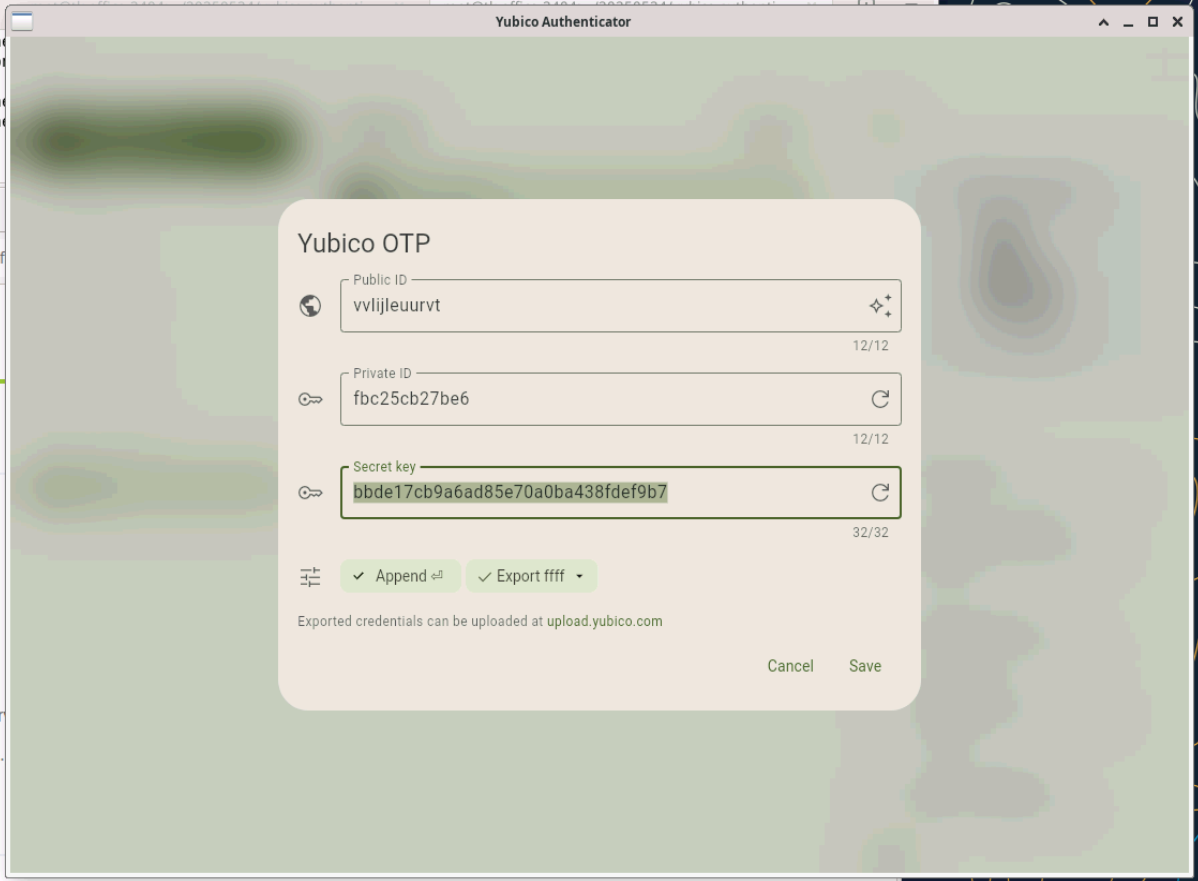The height and width of the screenshot is (881, 1198).
Task: Generate a random Private ID
Action: coord(880,399)
